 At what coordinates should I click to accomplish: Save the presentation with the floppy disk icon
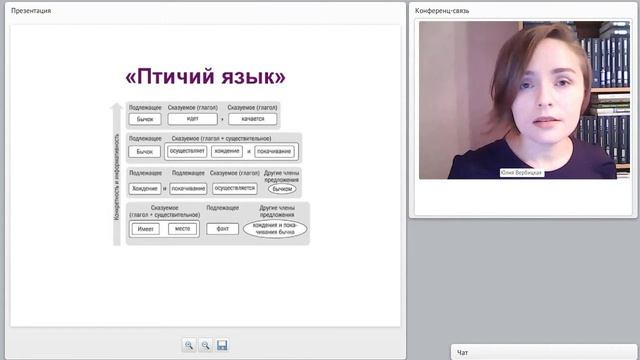pos(222,345)
